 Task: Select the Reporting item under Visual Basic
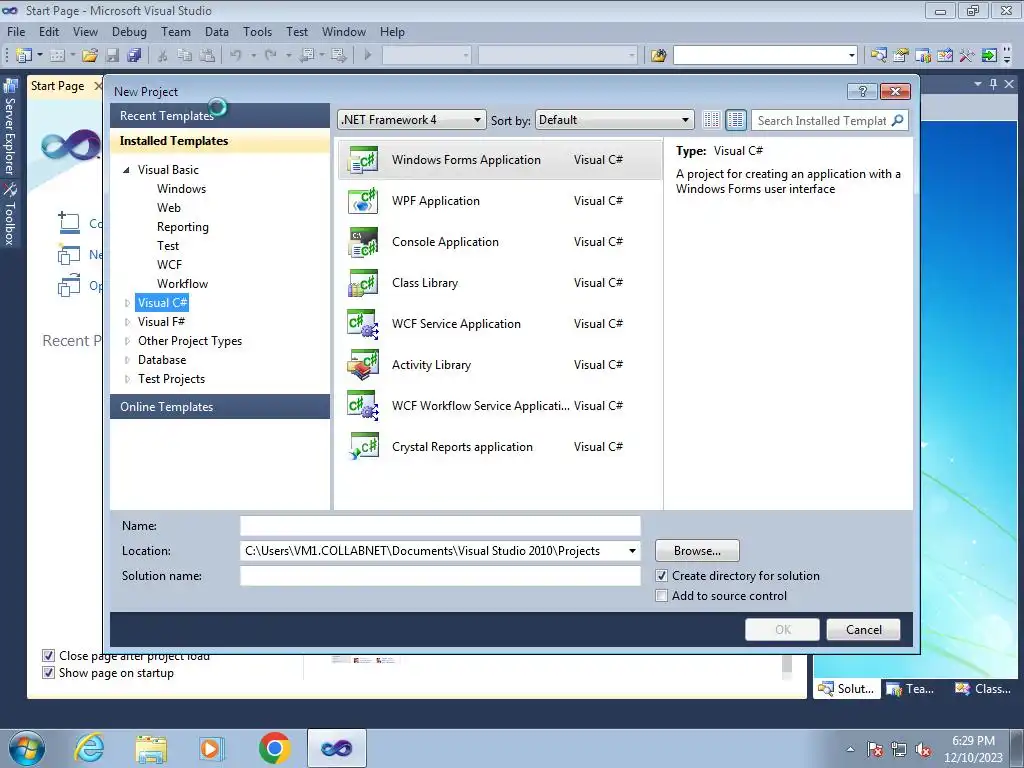tap(183, 227)
